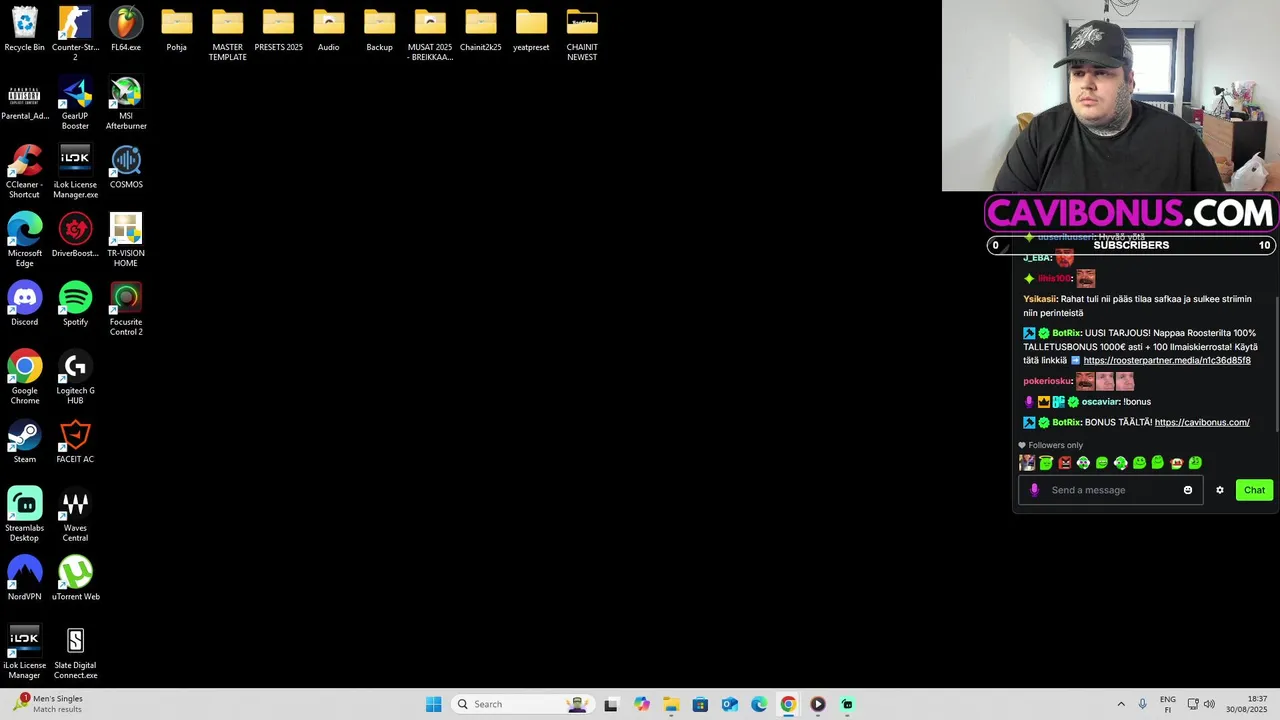Select the Chainit2k25 folder
Image resolution: width=1280 pixels, height=720 pixels.
[x=480, y=30]
